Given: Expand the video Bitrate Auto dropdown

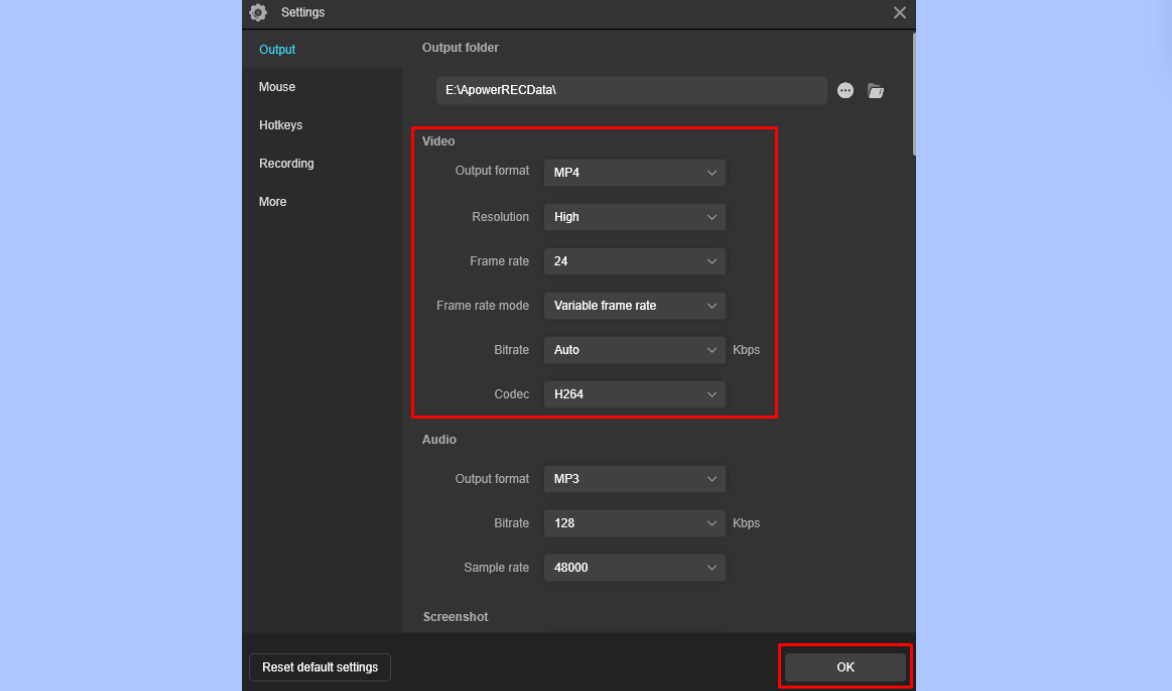Looking at the screenshot, I should pos(635,350).
